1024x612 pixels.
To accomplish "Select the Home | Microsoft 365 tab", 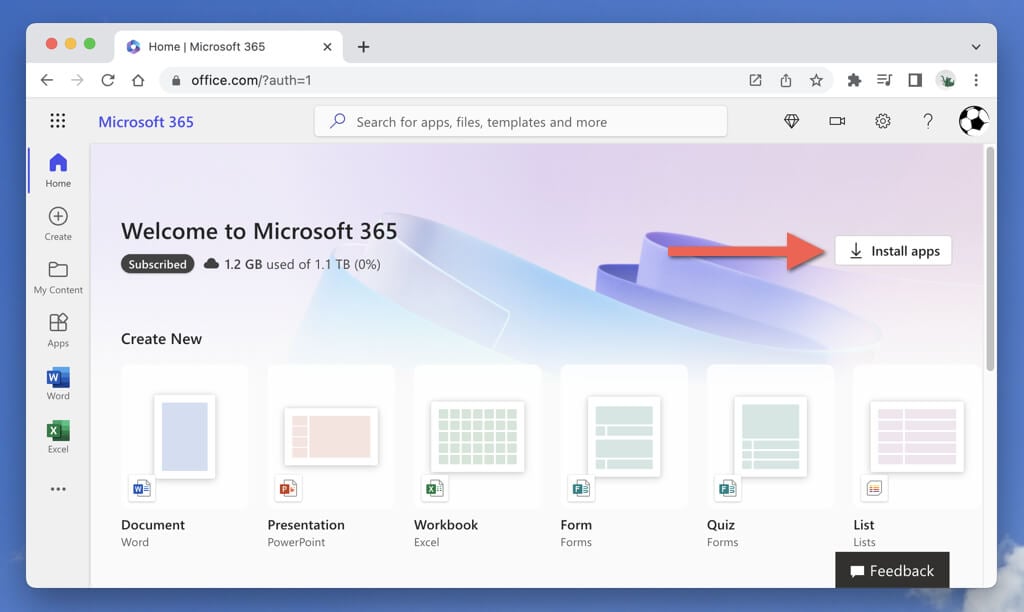I will [x=229, y=47].
